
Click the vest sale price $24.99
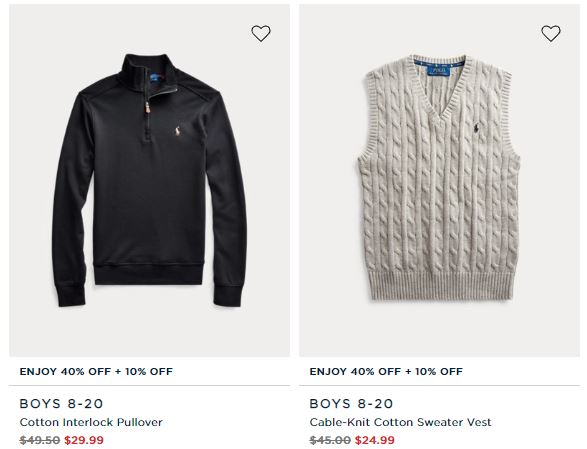(375, 440)
